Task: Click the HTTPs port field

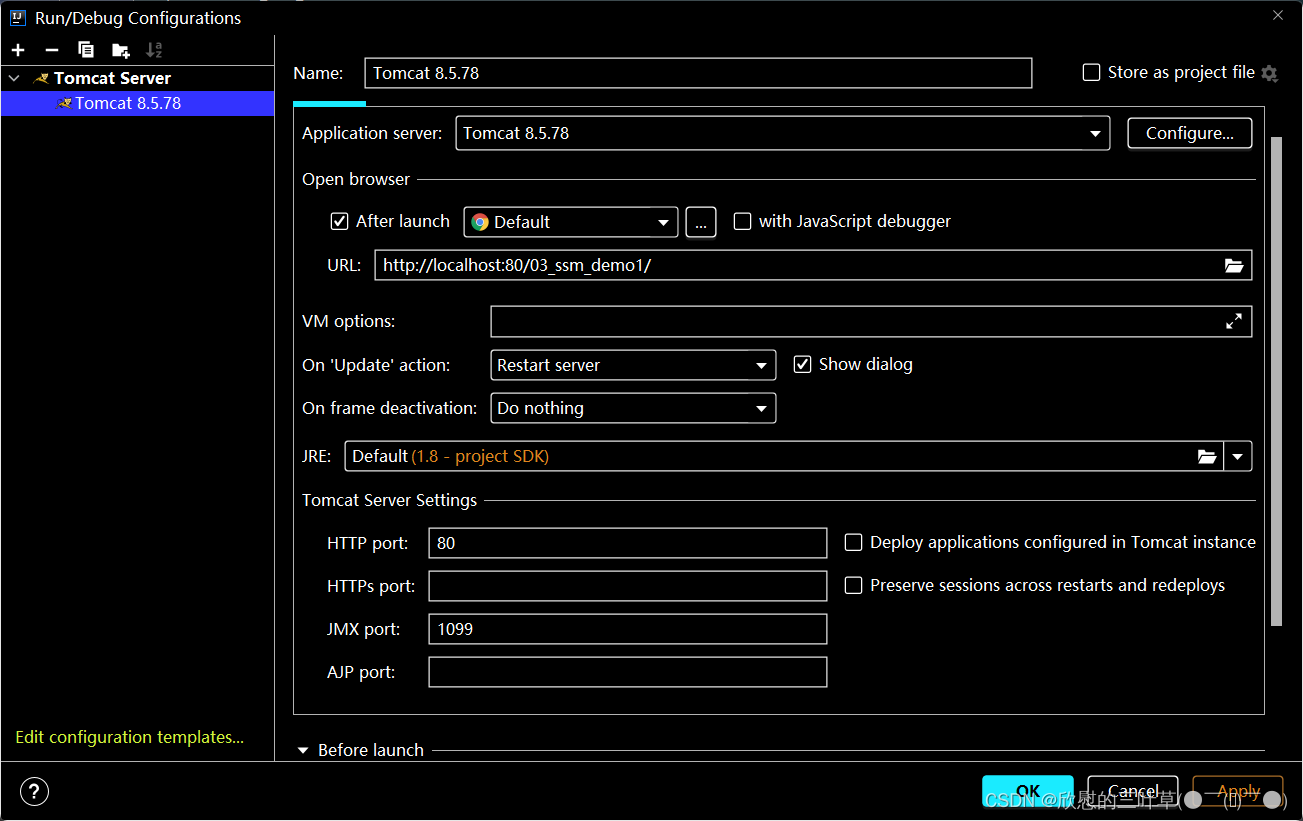Action: (628, 586)
